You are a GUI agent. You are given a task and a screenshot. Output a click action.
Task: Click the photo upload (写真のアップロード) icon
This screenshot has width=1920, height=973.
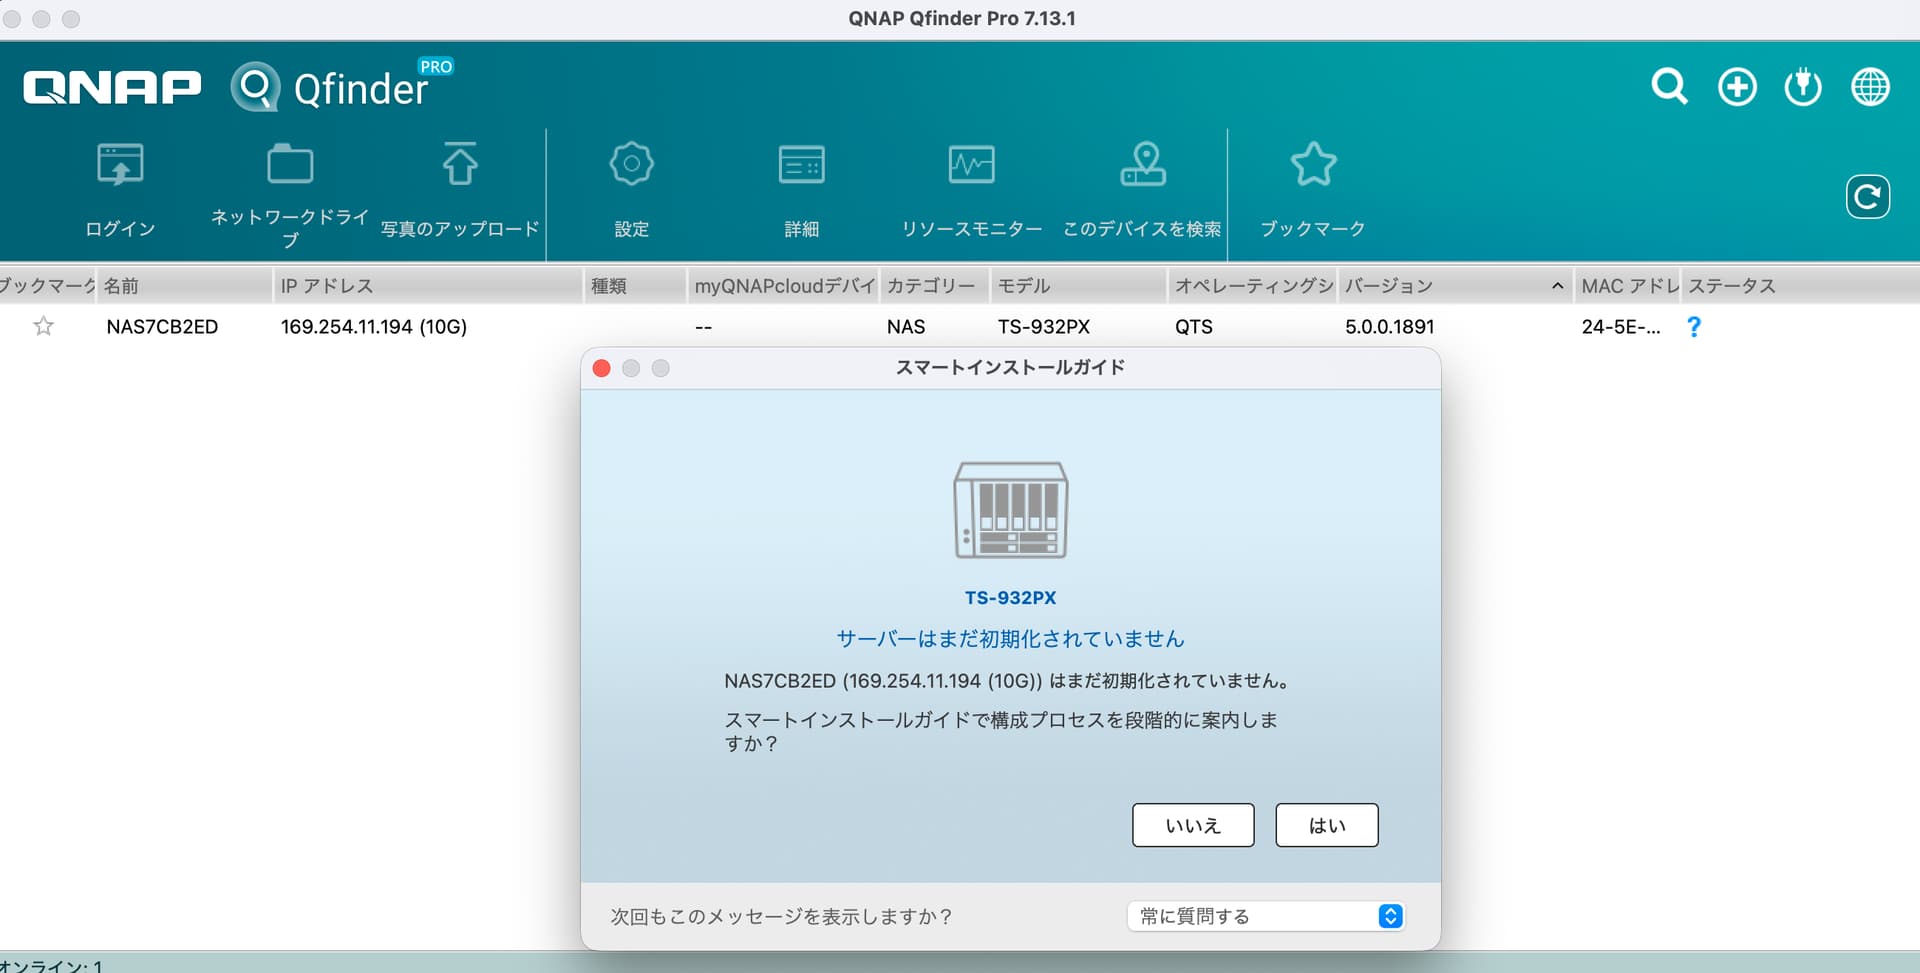click(x=460, y=164)
